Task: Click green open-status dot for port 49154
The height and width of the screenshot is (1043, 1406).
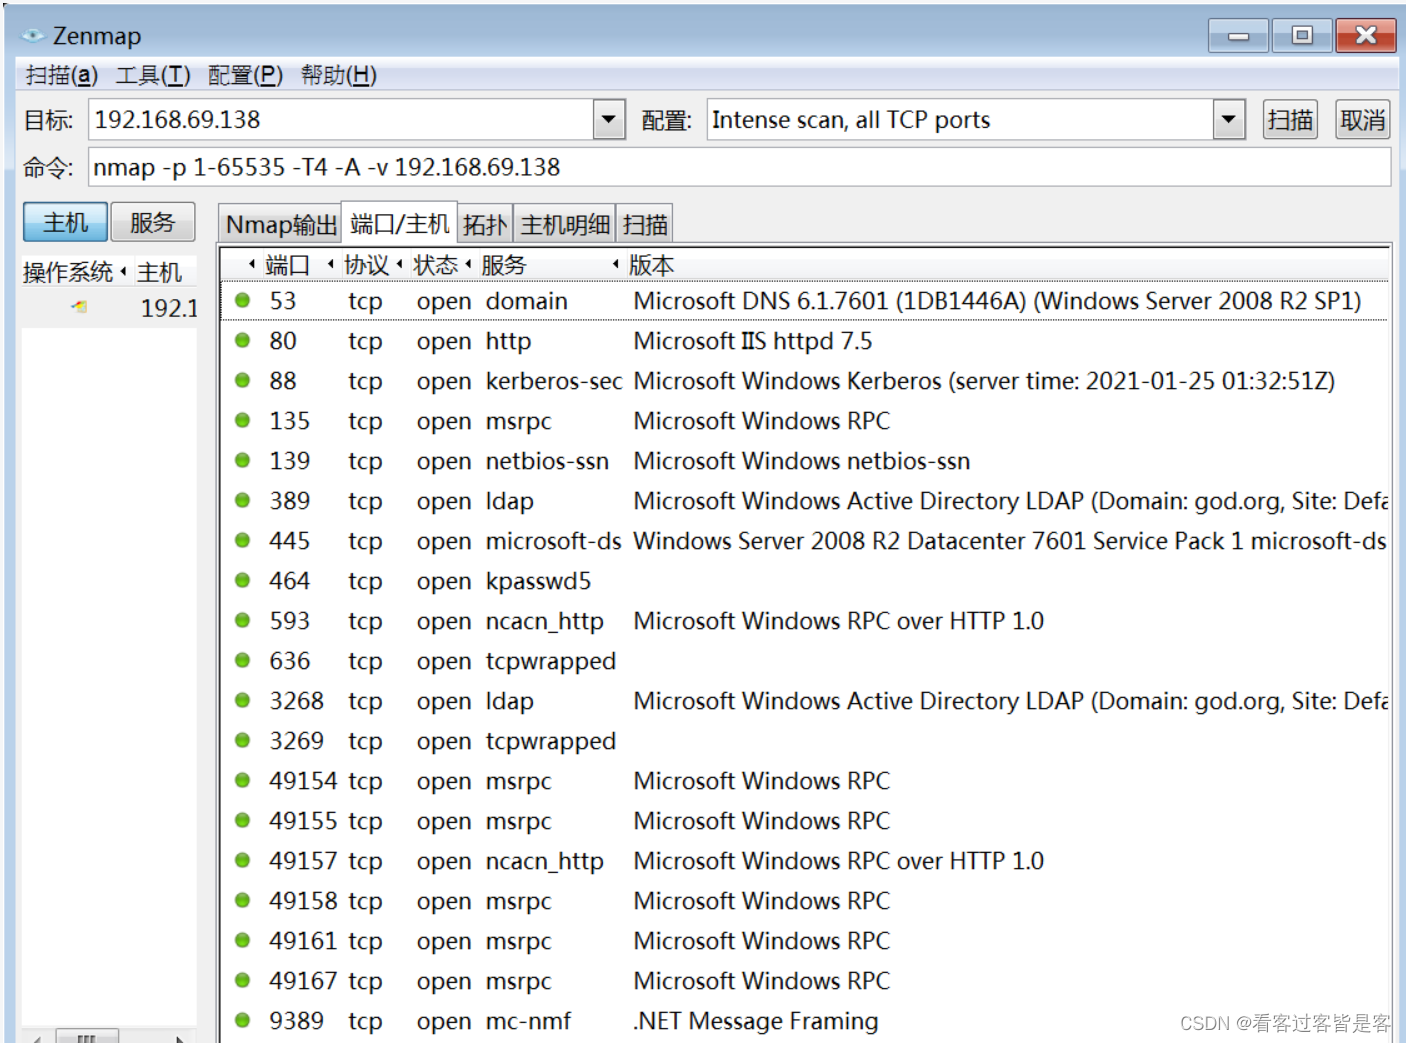Action: 242,780
